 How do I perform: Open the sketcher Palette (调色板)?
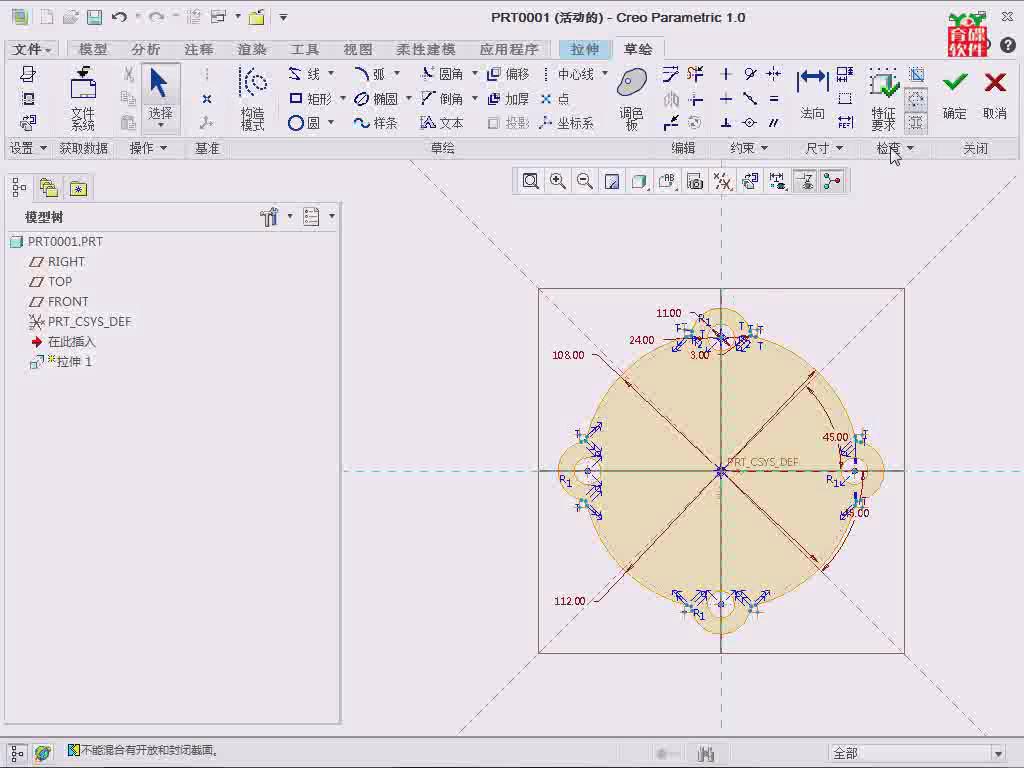point(632,98)
